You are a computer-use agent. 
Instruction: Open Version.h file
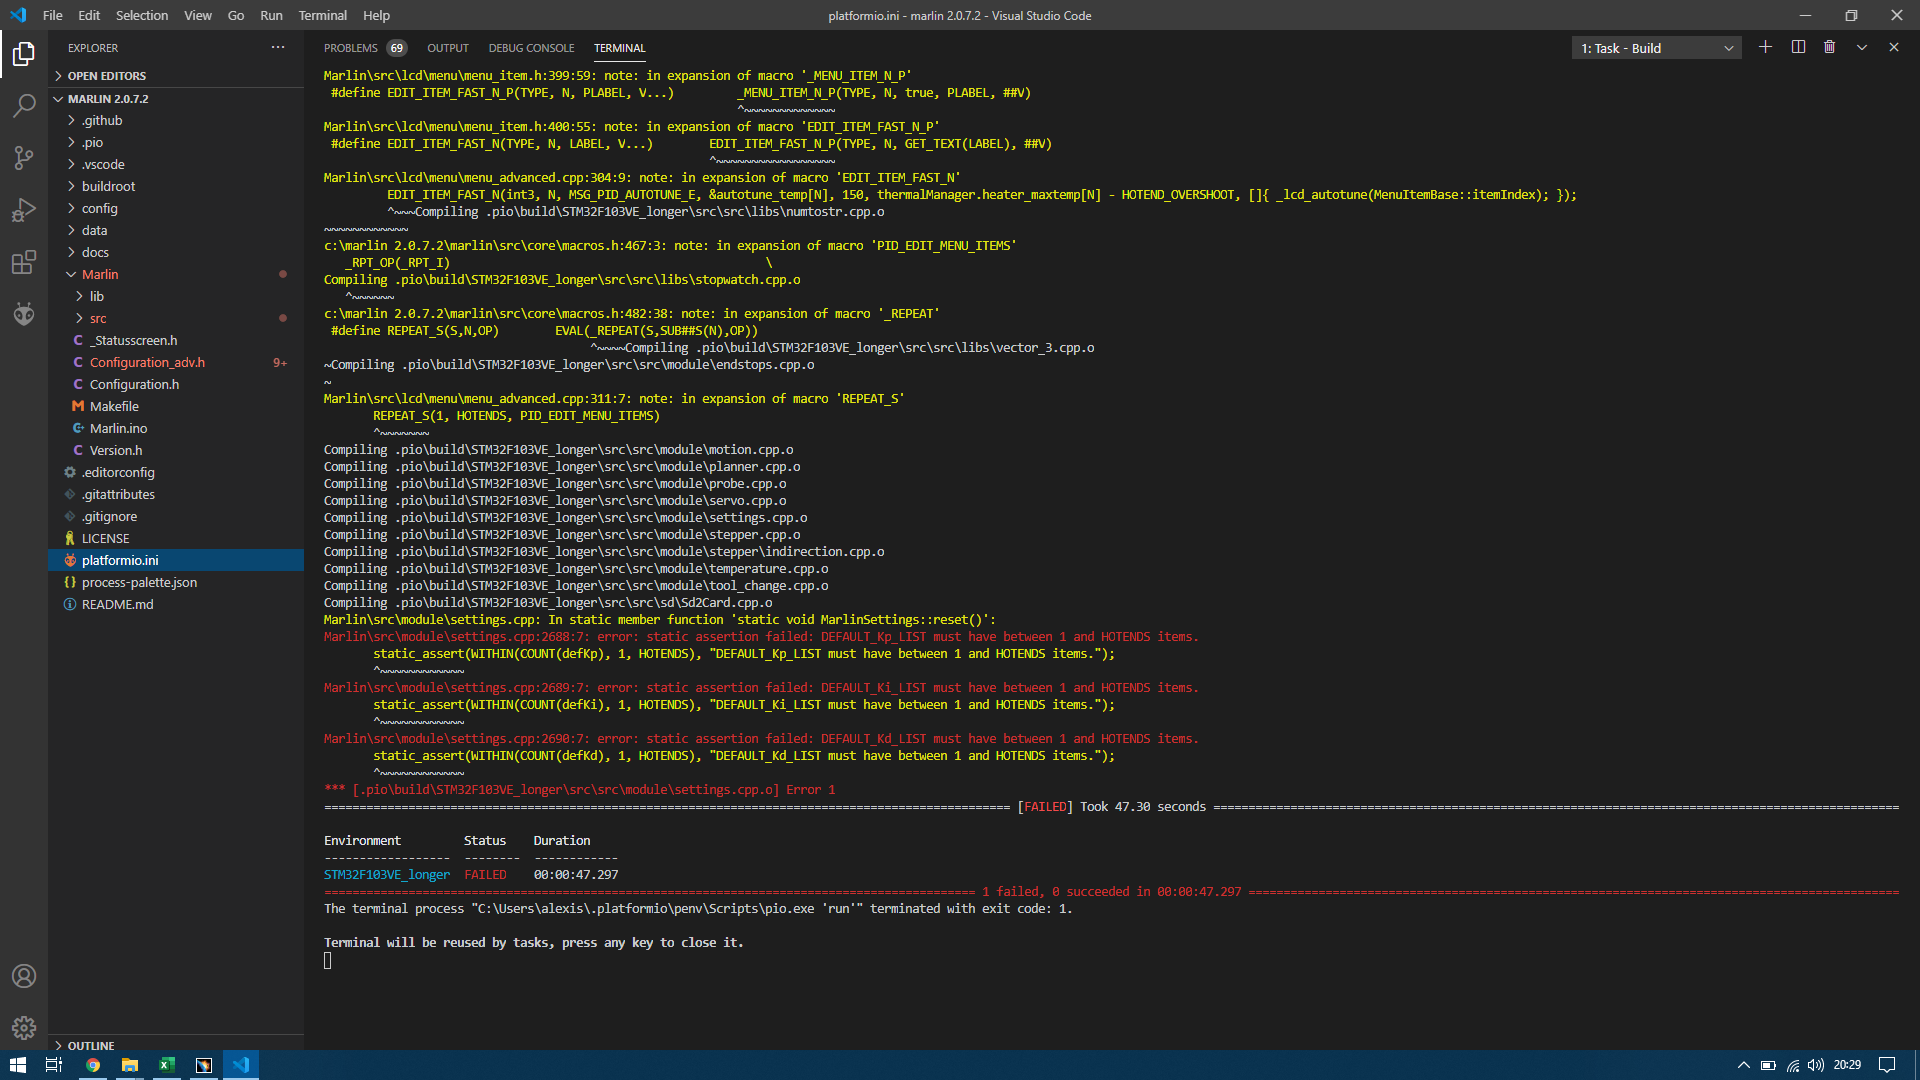click(176, 450)
